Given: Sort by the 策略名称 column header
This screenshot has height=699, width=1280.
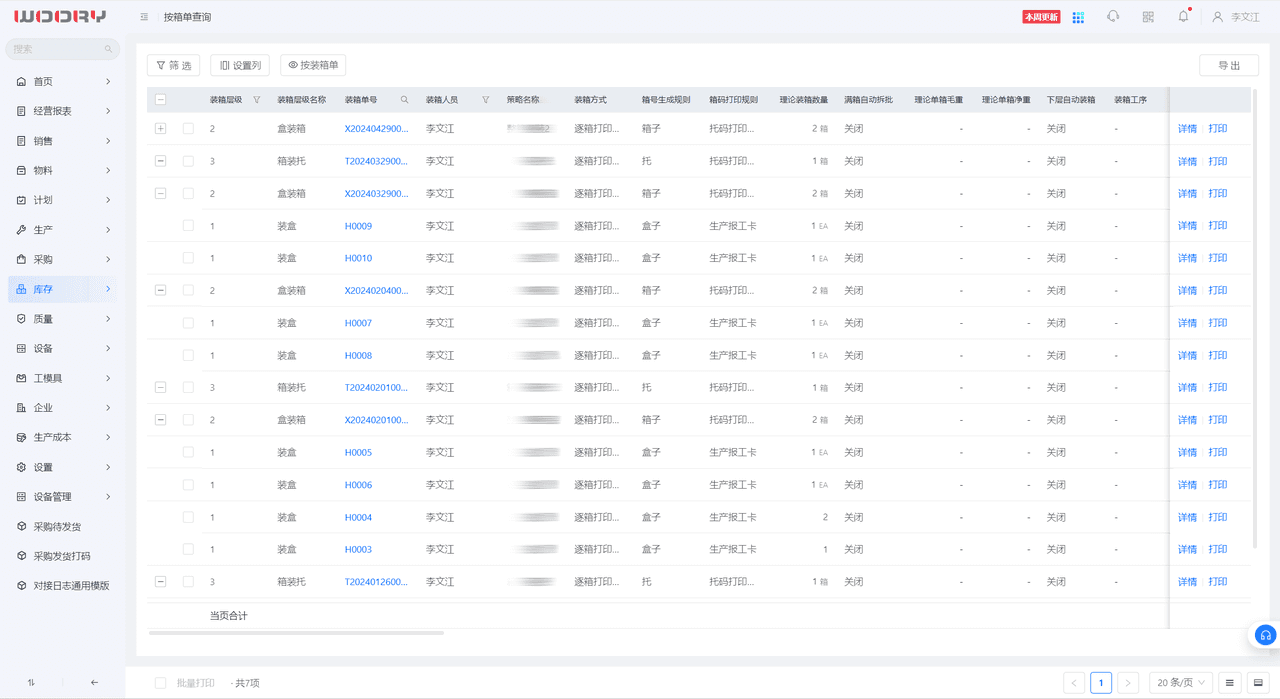Looking at the screenshot, I should click(x=522, y=100).
